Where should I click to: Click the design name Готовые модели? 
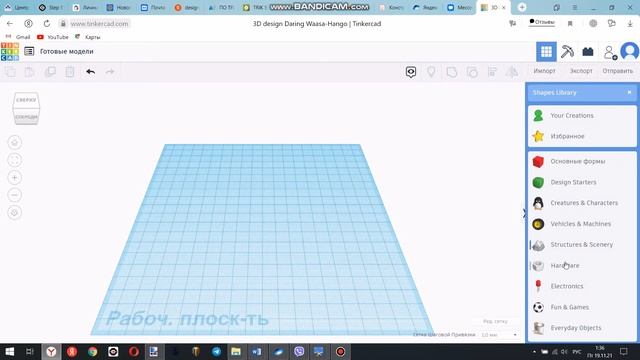point(67,51)
